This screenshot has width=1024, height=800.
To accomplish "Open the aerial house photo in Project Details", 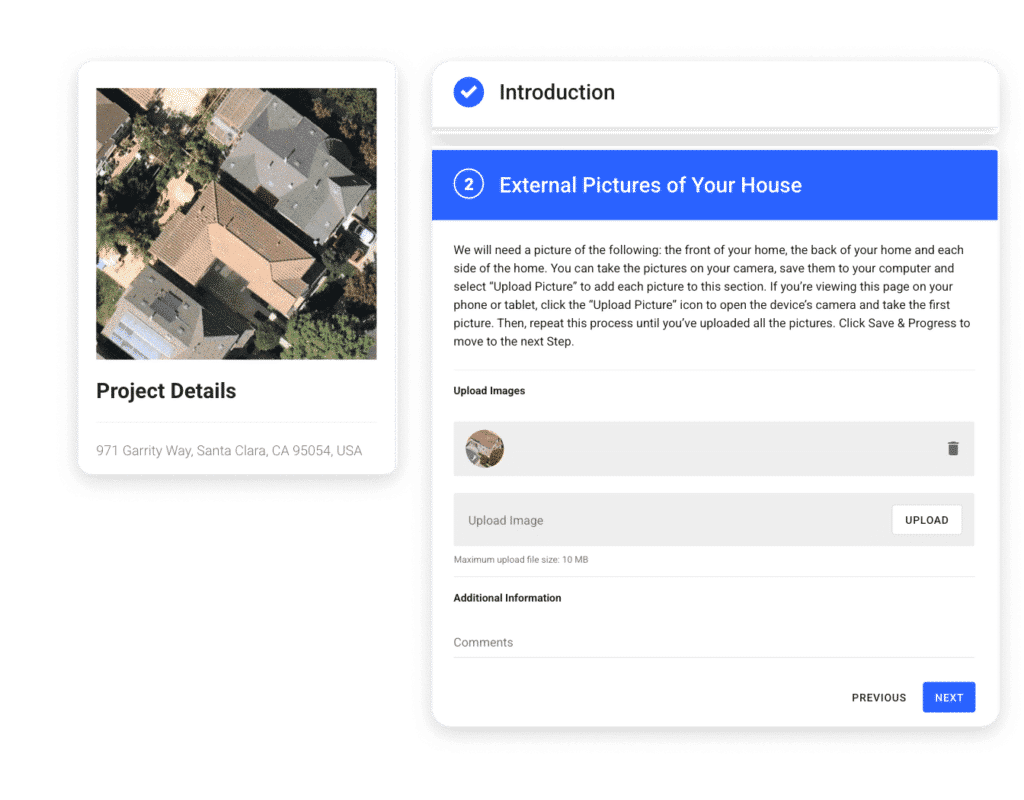I will tap(236, 223).
